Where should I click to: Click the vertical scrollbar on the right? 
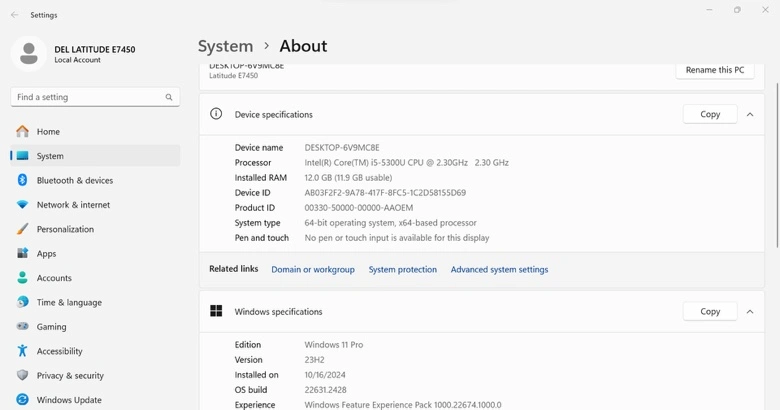click(x=777, y=164)
